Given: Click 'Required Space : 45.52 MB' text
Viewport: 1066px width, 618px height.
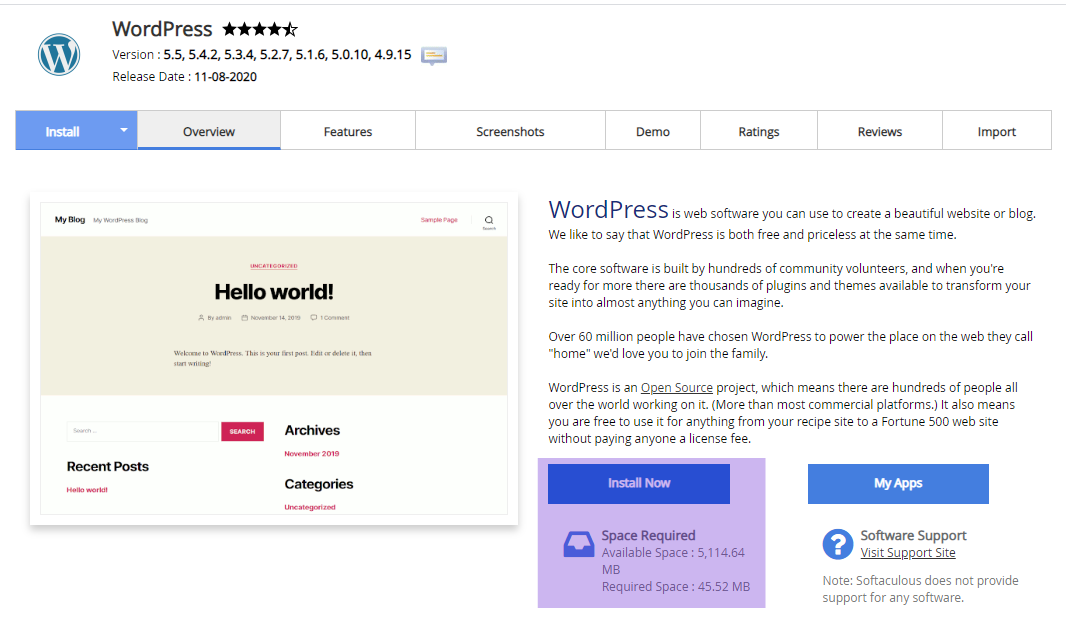Looking at the screenshot, I should point(676,587).
